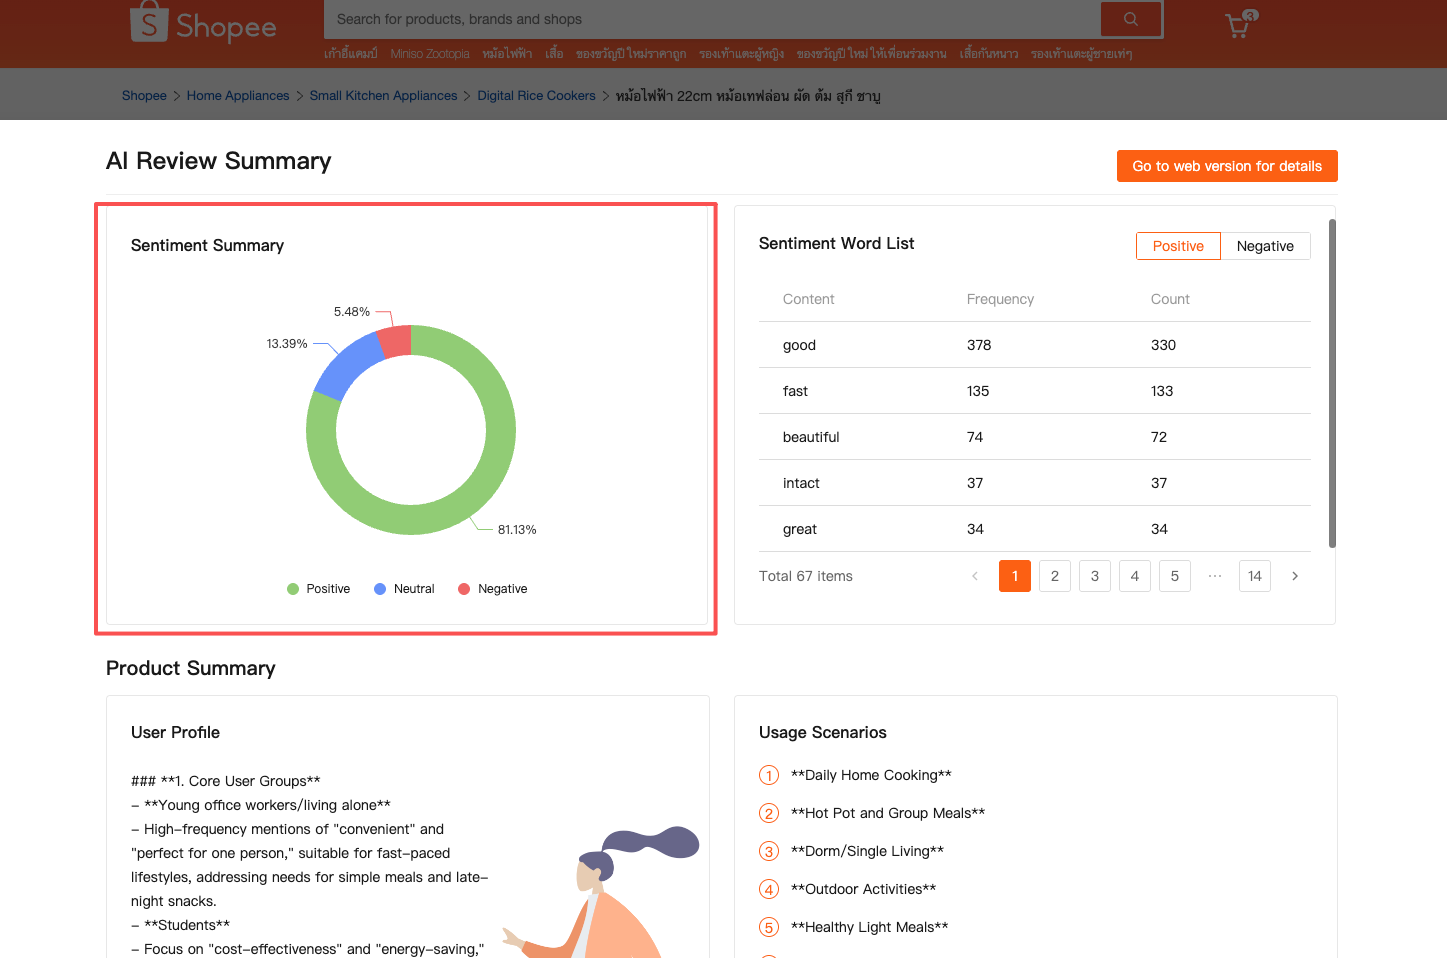
Task: Click the search magnifier button
Action: (x=1131, y=19)
